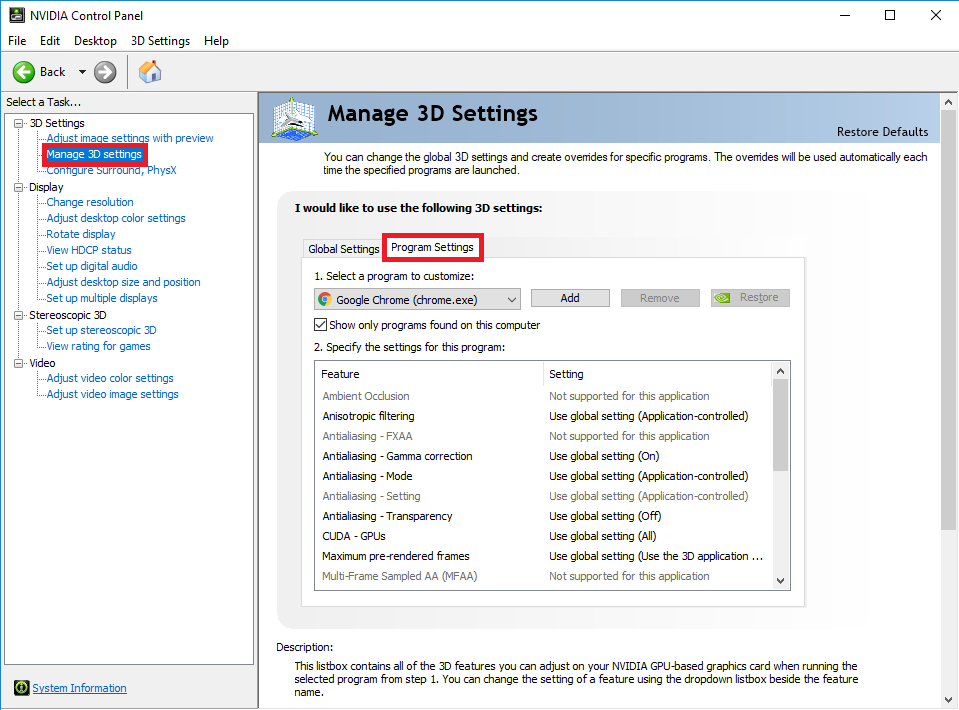Click the NVIDIA Control Panel title icon
This screenshot has width=959, height=710.
tap(14, 15)
